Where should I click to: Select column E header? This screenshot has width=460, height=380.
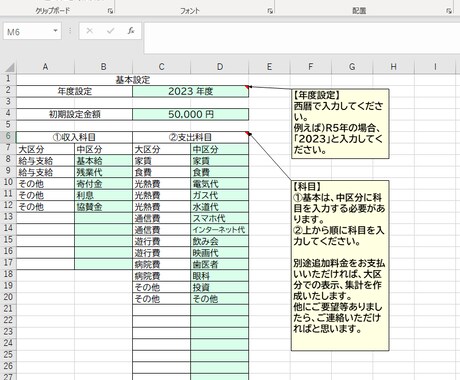pyautogui.click(x=269, y=67)
